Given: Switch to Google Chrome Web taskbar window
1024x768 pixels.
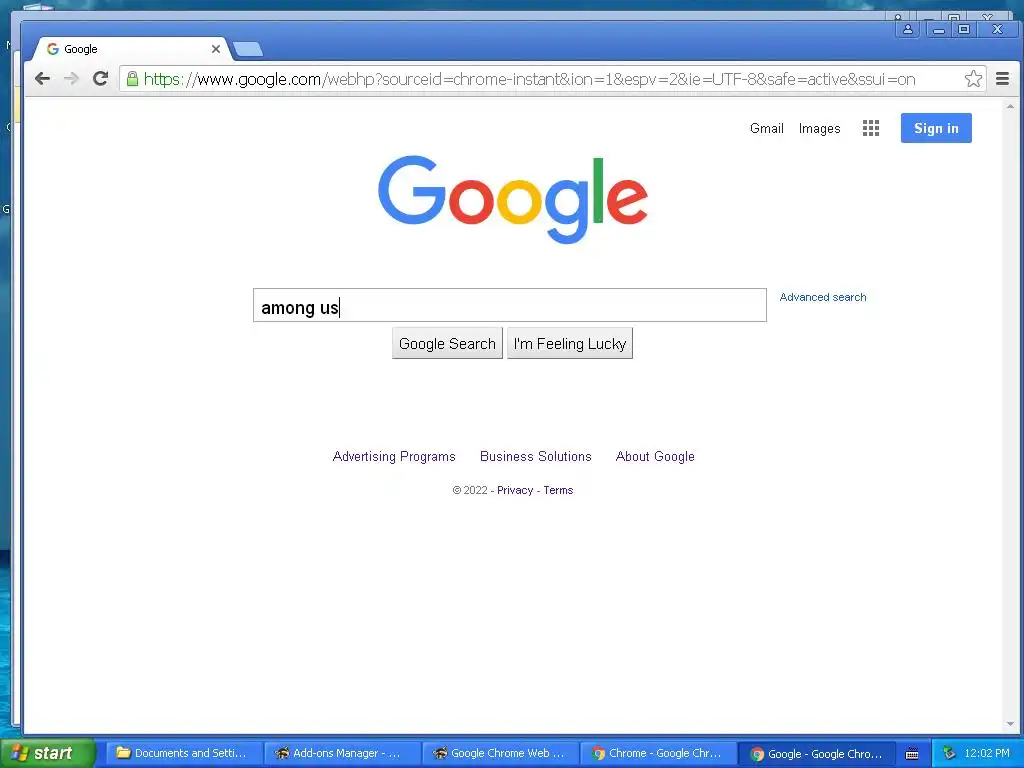Looking at the screenshot, I should coord(502,753).
